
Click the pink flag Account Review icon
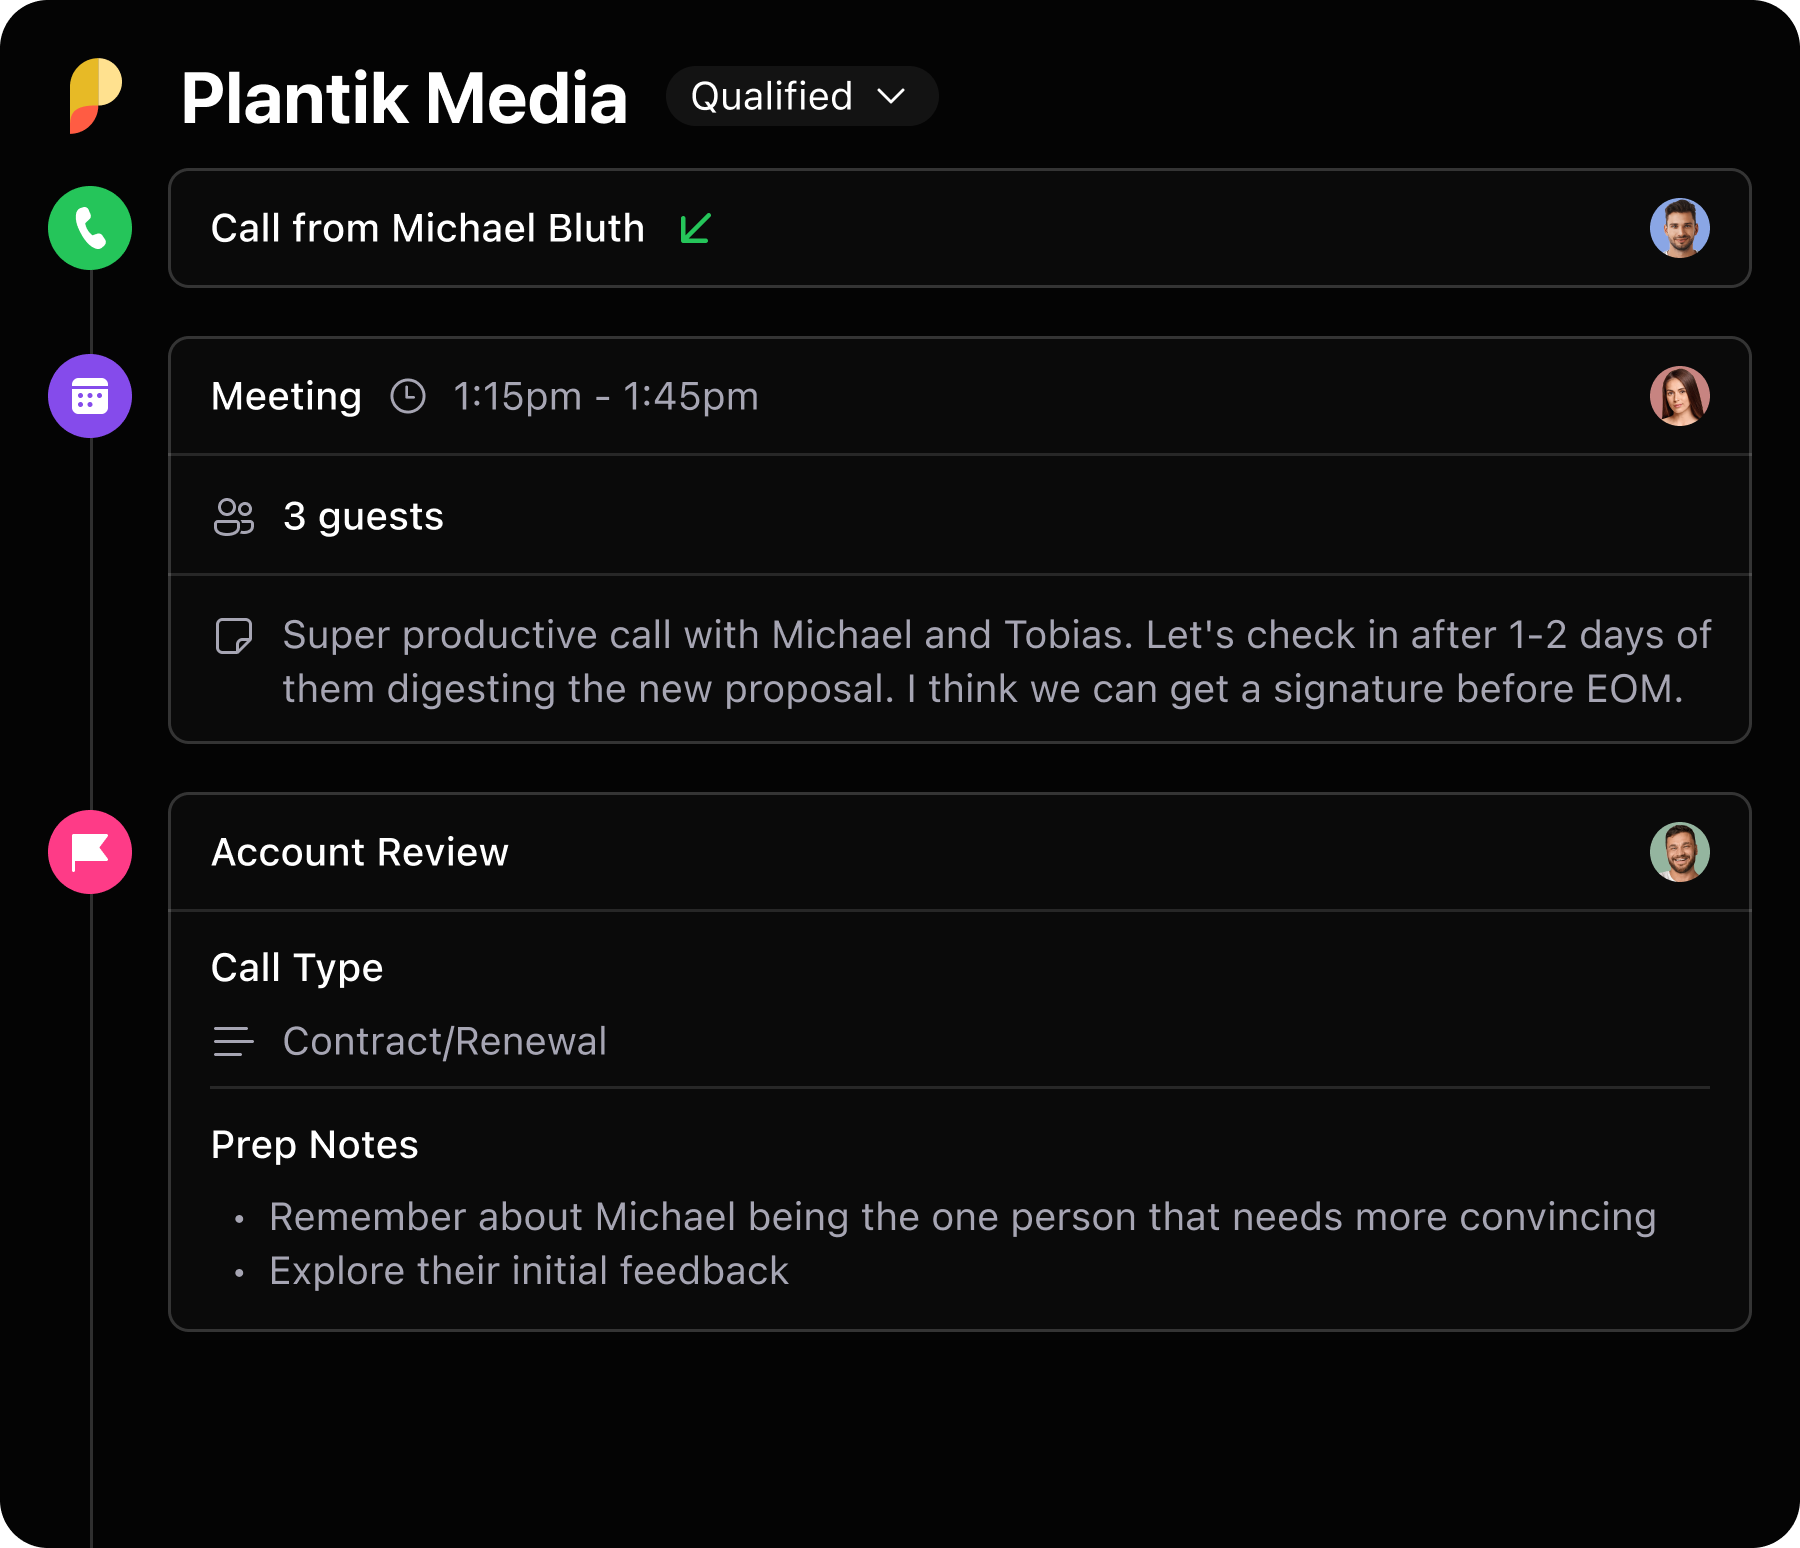(90, 852)
